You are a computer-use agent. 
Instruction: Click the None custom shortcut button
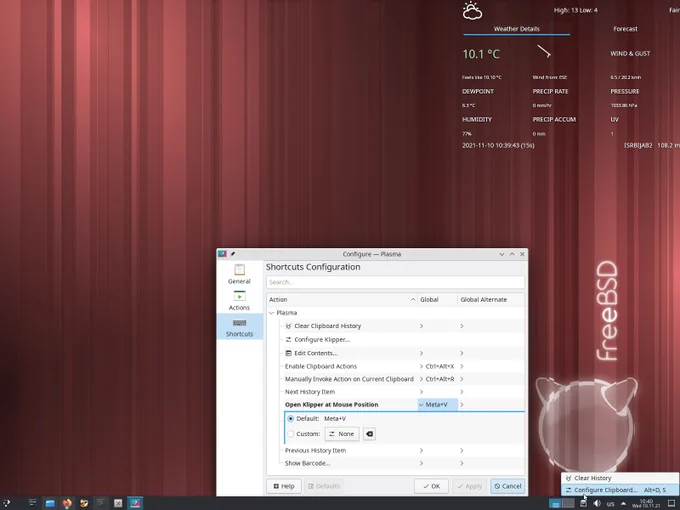coord(342,434)
